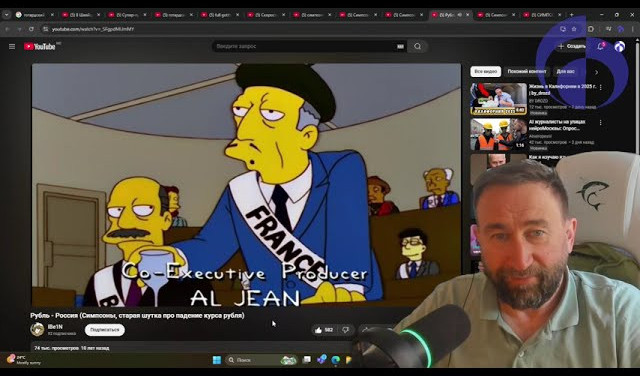
Task: Click the search magnifier button
Action: click(x=417, y=47)
